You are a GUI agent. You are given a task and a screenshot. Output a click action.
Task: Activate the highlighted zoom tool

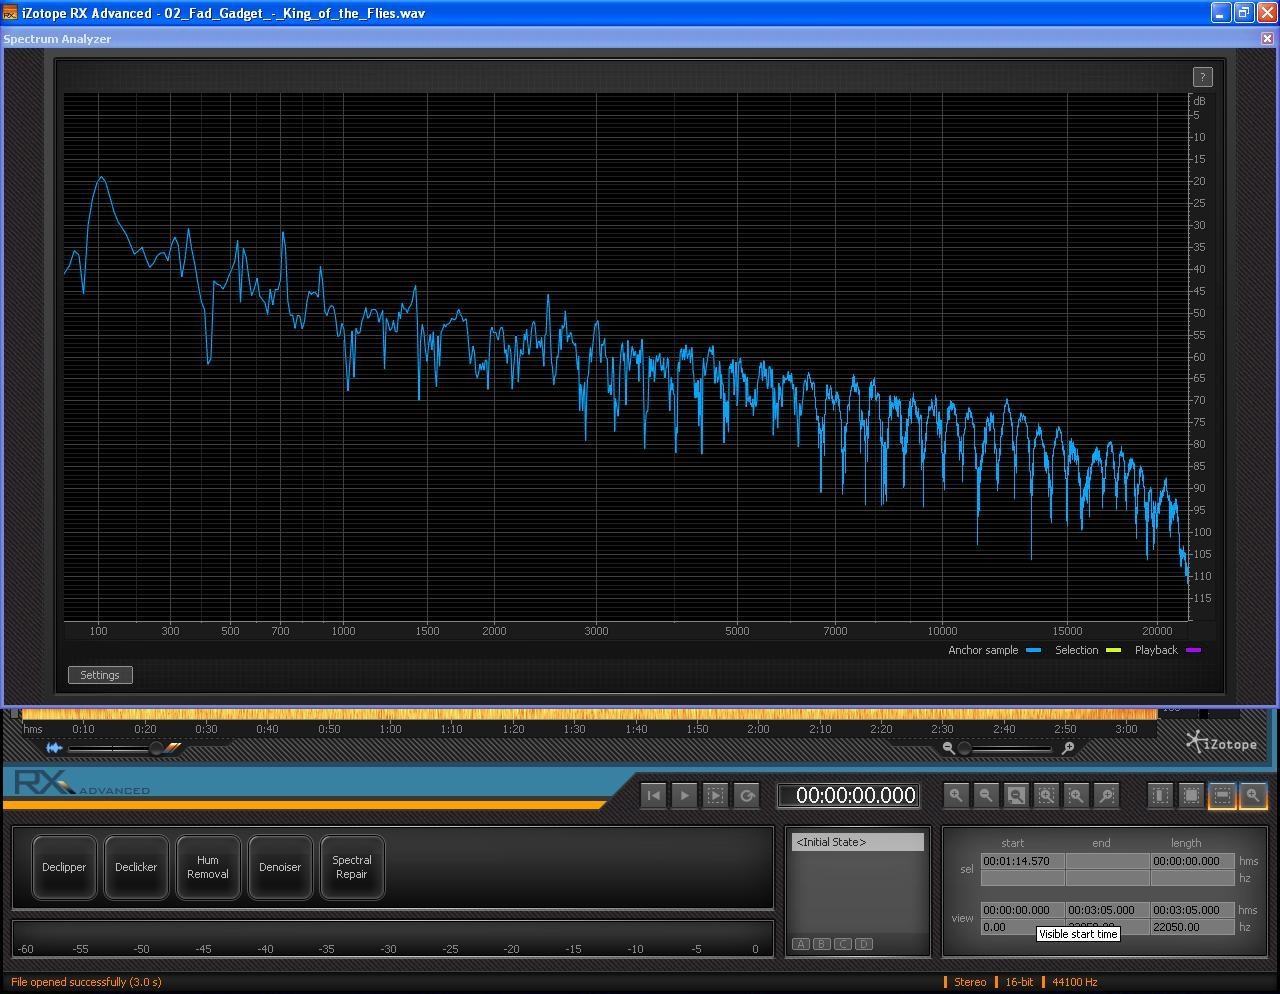point(1253,795)
